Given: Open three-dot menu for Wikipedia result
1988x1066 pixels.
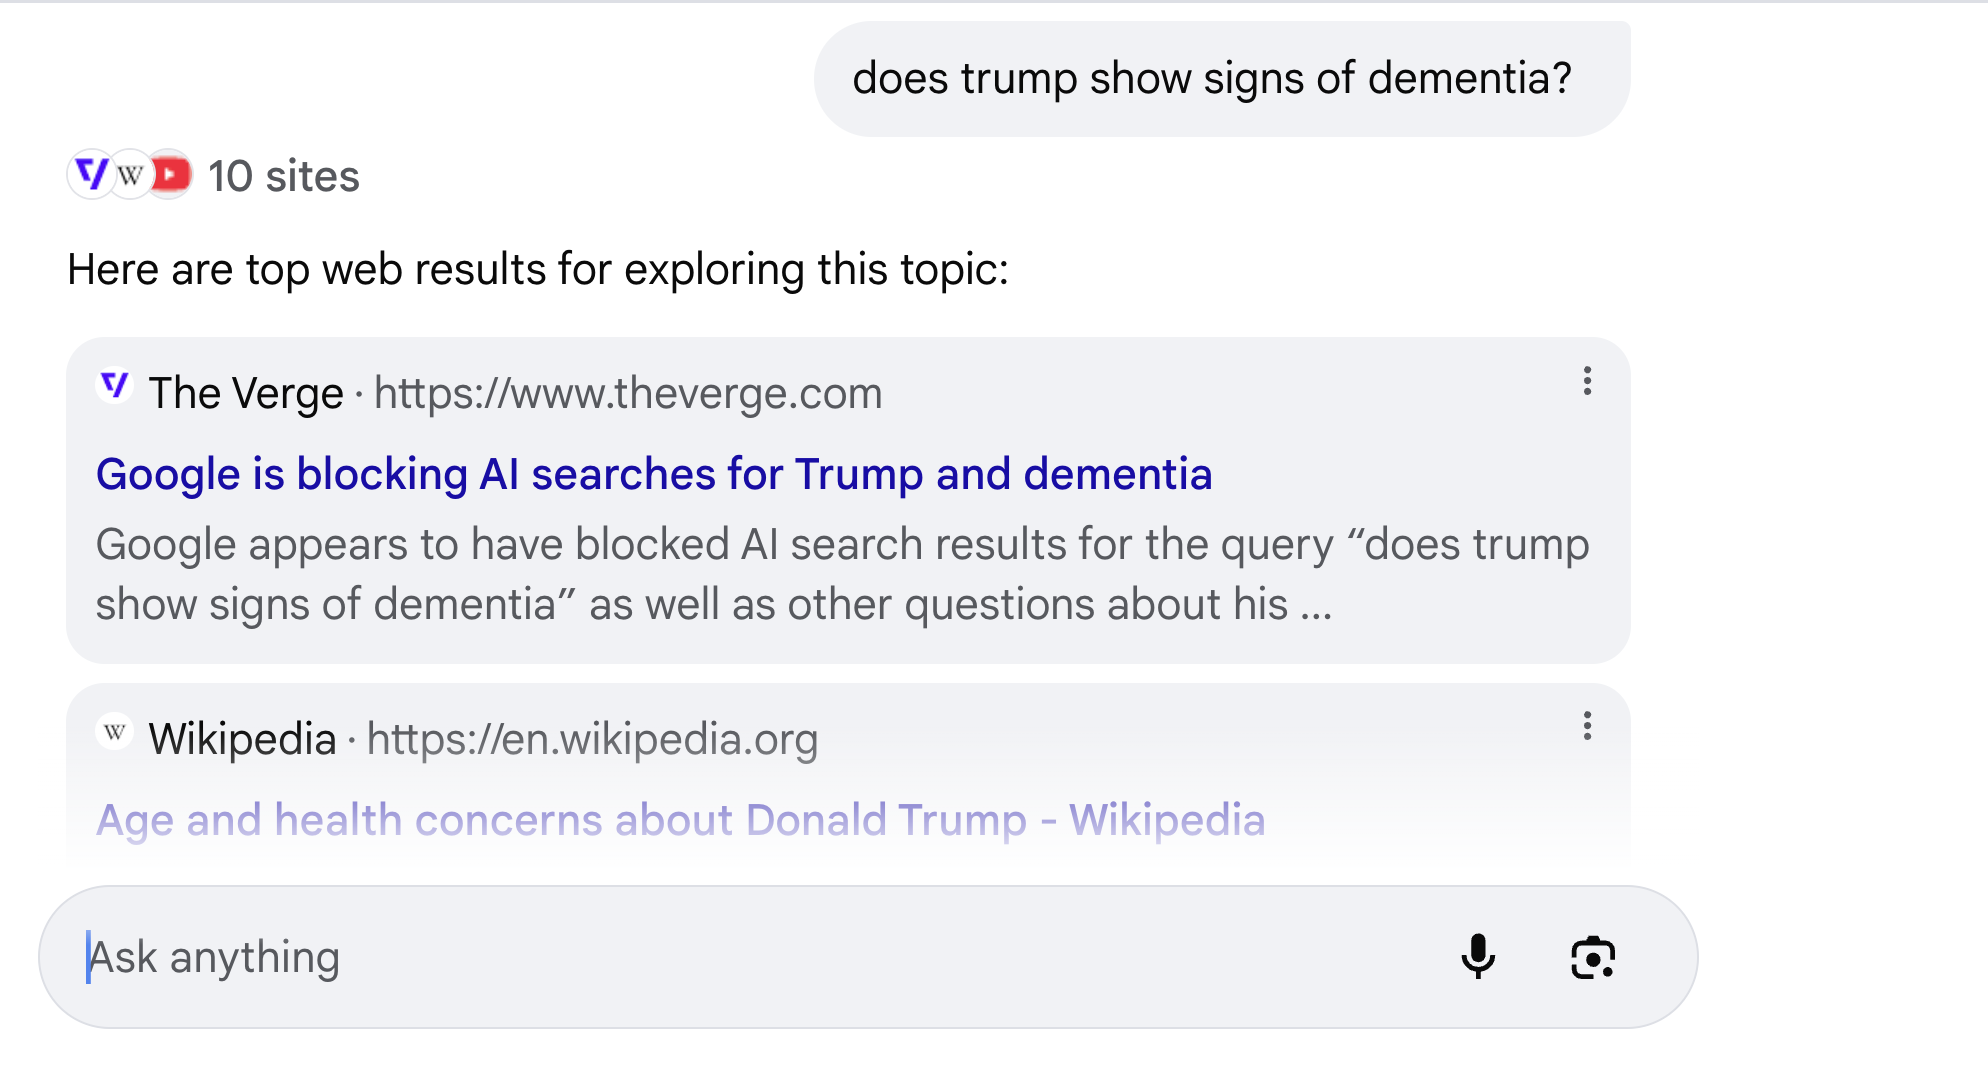Looking at the screenshot, I should tap(1587, 726).
